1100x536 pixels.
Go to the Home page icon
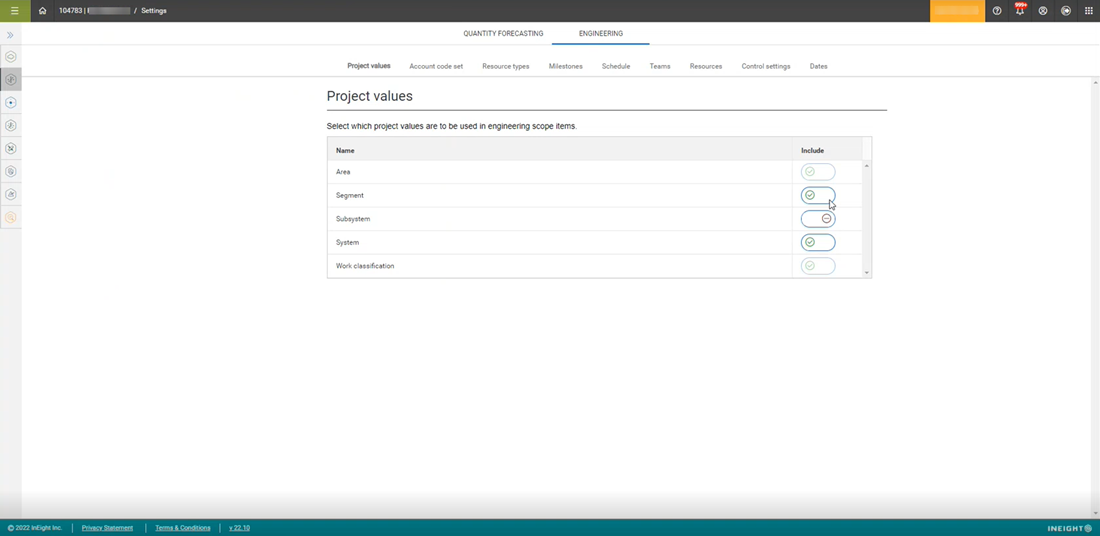(42, 11)
